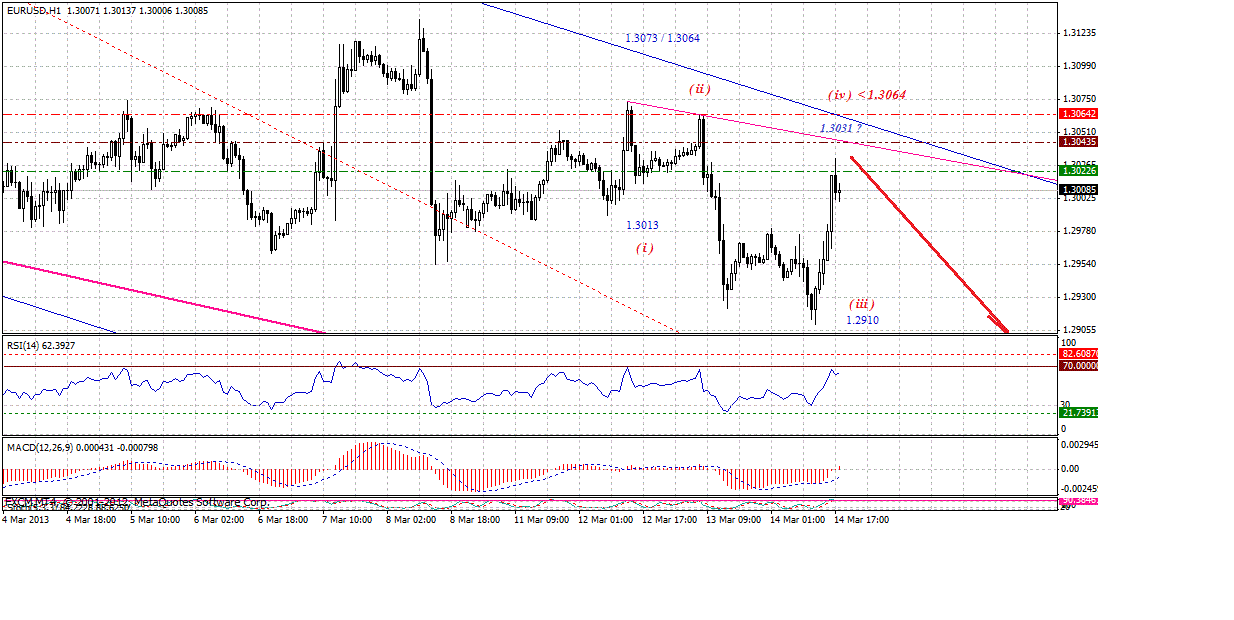Screen dimensions: 1234x620
Task: Select the '7 Mar 10:00' time label
Action: 349,520
